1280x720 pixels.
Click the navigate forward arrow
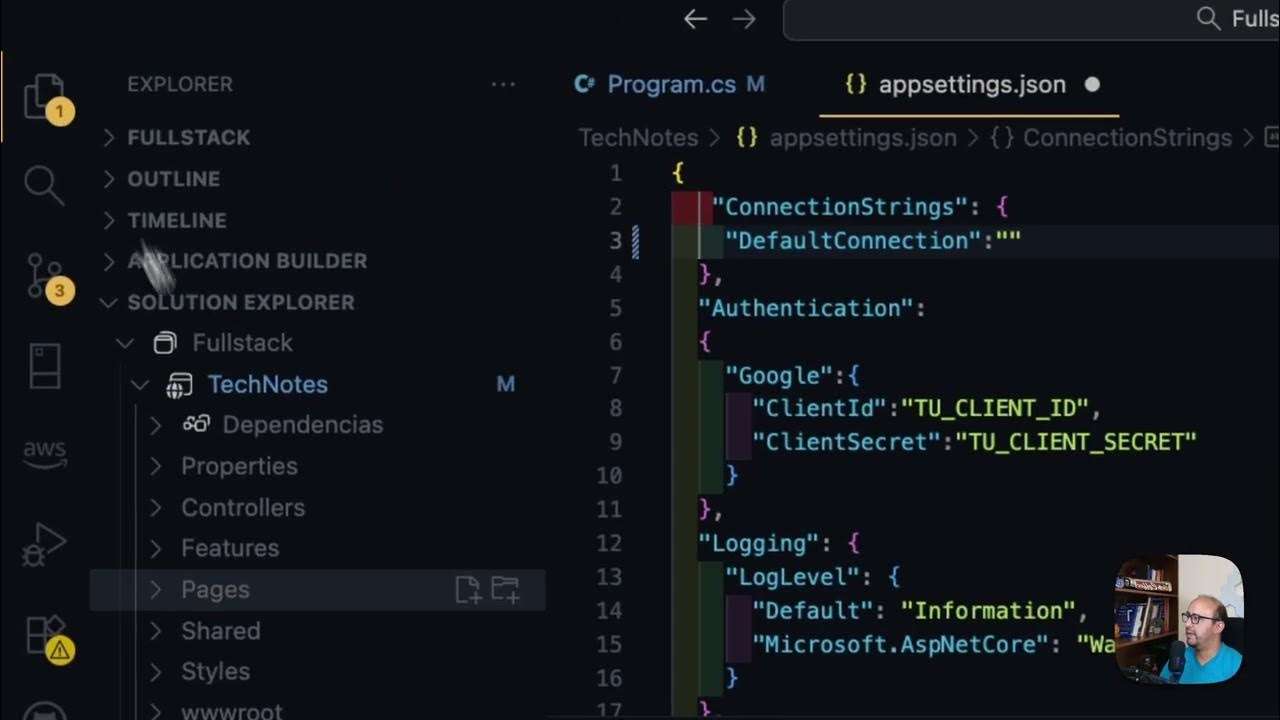tap(744, 19)
